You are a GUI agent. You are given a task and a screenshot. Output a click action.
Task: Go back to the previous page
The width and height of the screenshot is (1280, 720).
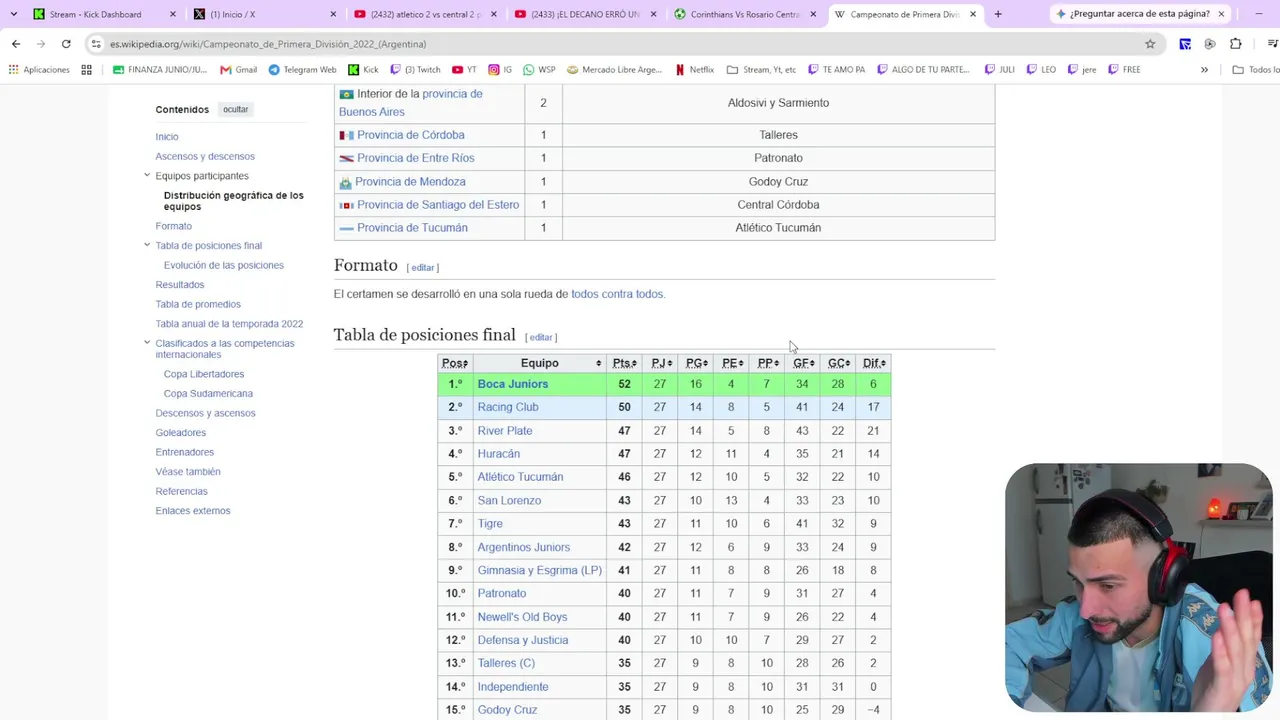tap(16, 44)
